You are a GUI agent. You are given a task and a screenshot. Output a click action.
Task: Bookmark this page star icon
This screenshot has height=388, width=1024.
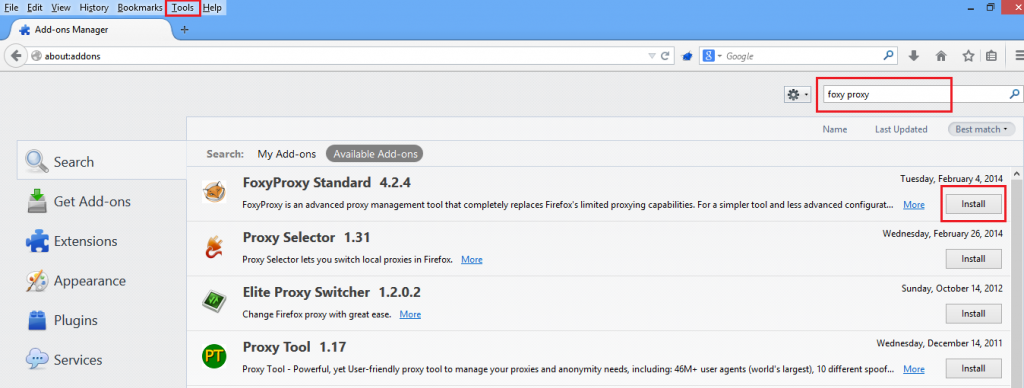click(968, 56)
